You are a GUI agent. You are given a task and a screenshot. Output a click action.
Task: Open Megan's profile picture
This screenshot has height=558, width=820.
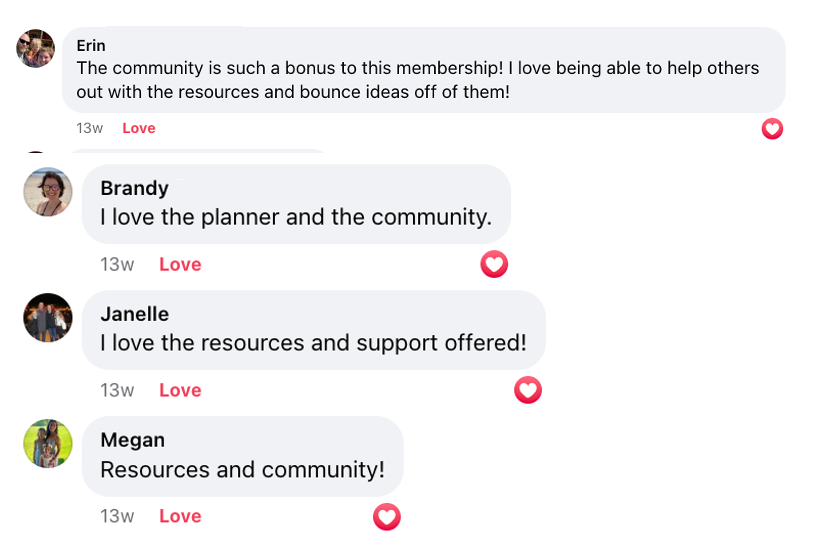click(48, 443)
